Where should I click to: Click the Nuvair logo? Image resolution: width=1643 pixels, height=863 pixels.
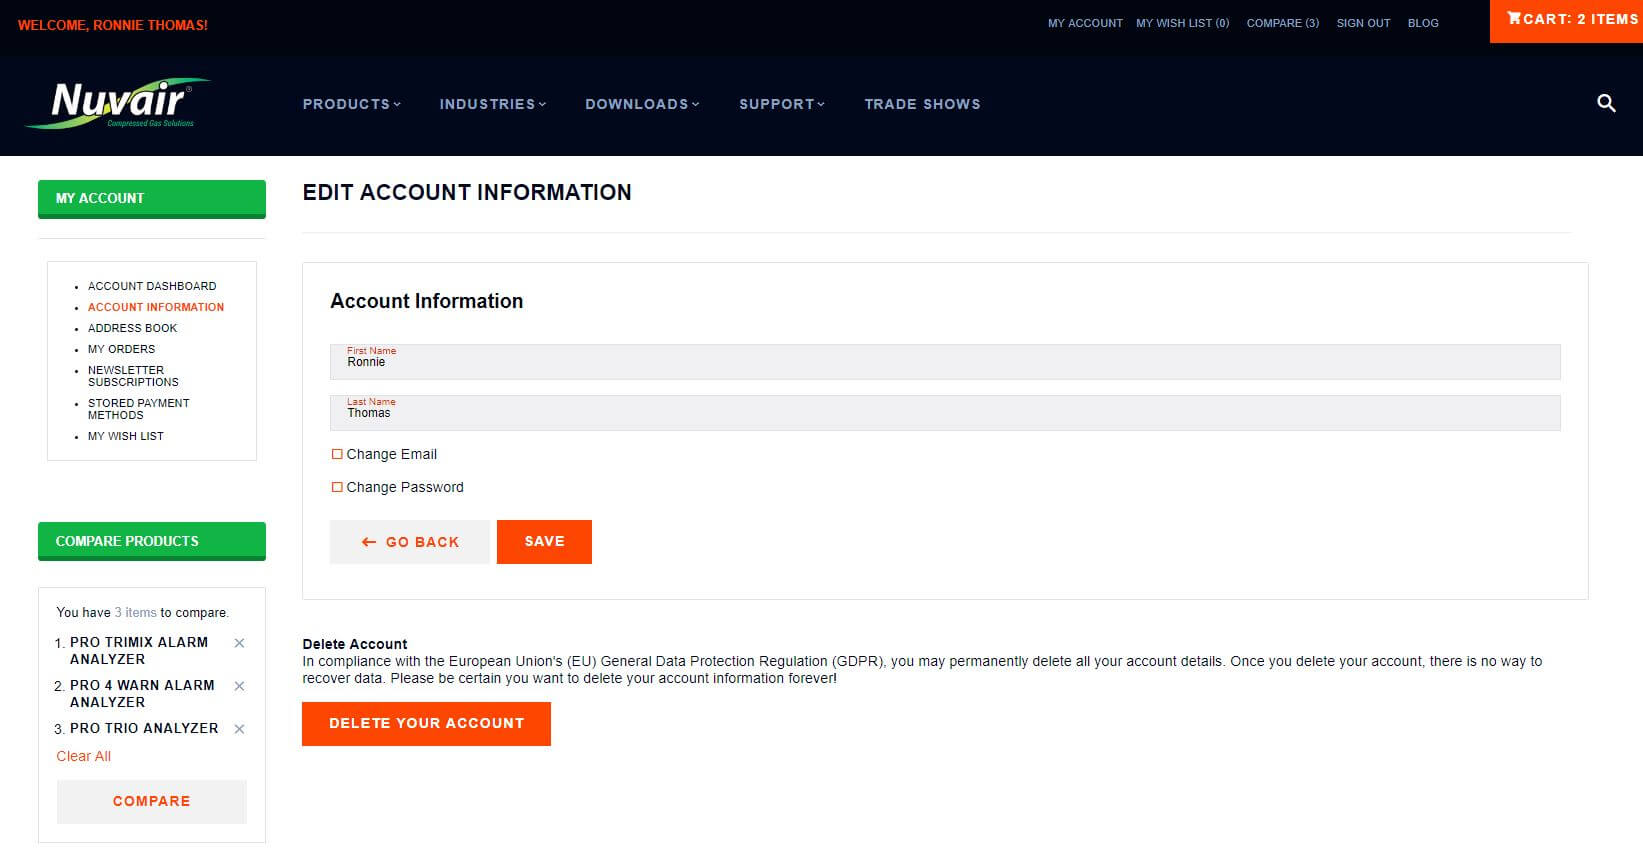(119, 103)
